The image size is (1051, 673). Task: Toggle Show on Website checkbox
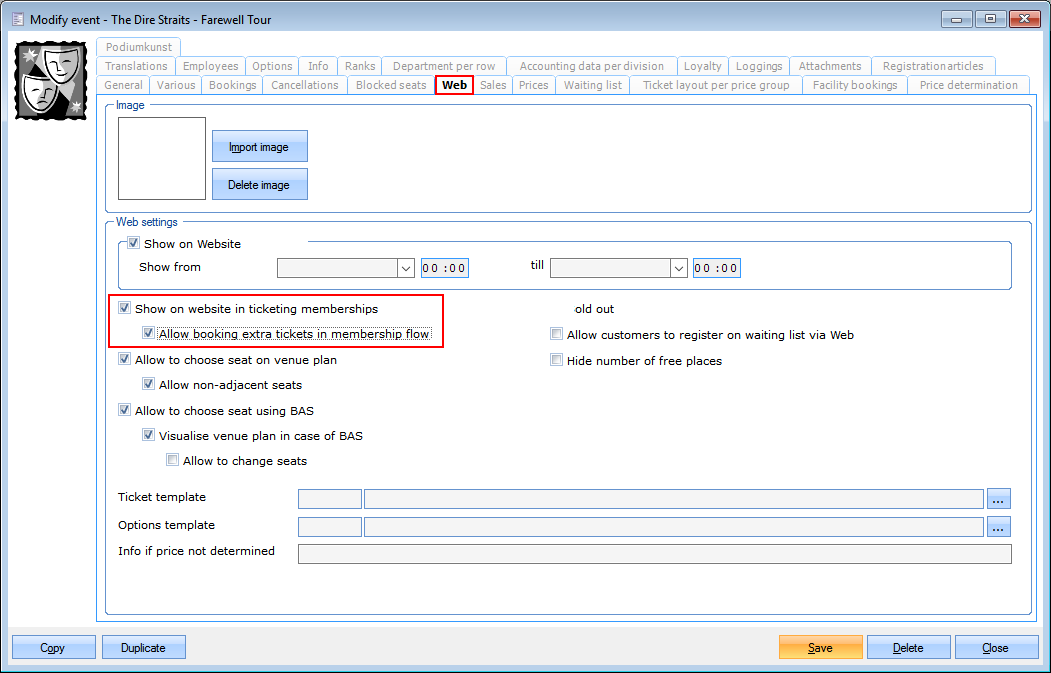coord(133,244)
